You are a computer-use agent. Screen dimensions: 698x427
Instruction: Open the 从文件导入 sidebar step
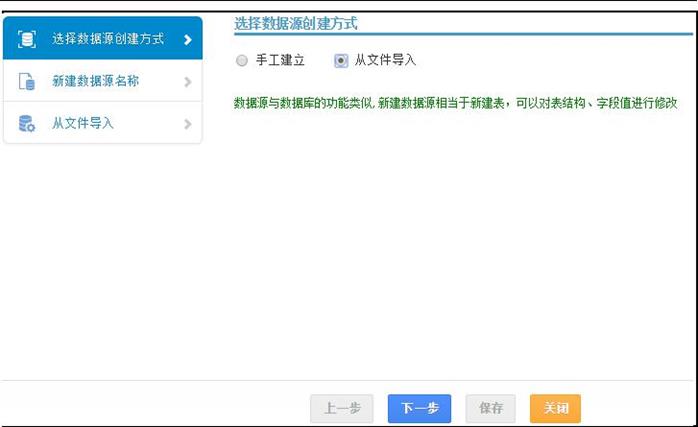pos(103,123)
